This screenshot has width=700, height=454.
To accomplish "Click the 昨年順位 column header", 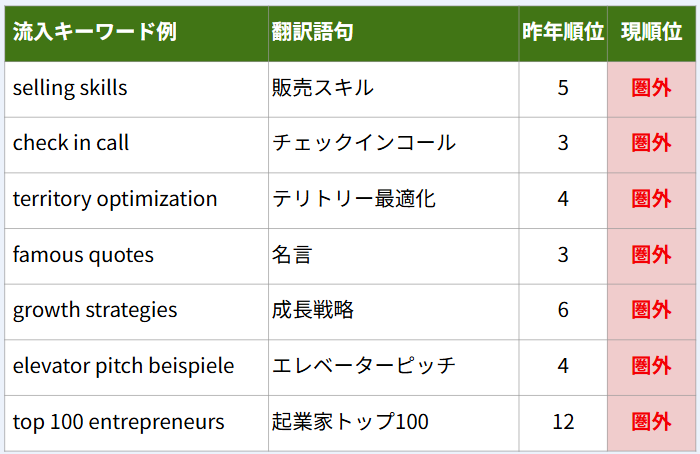I will pos(563,32).
